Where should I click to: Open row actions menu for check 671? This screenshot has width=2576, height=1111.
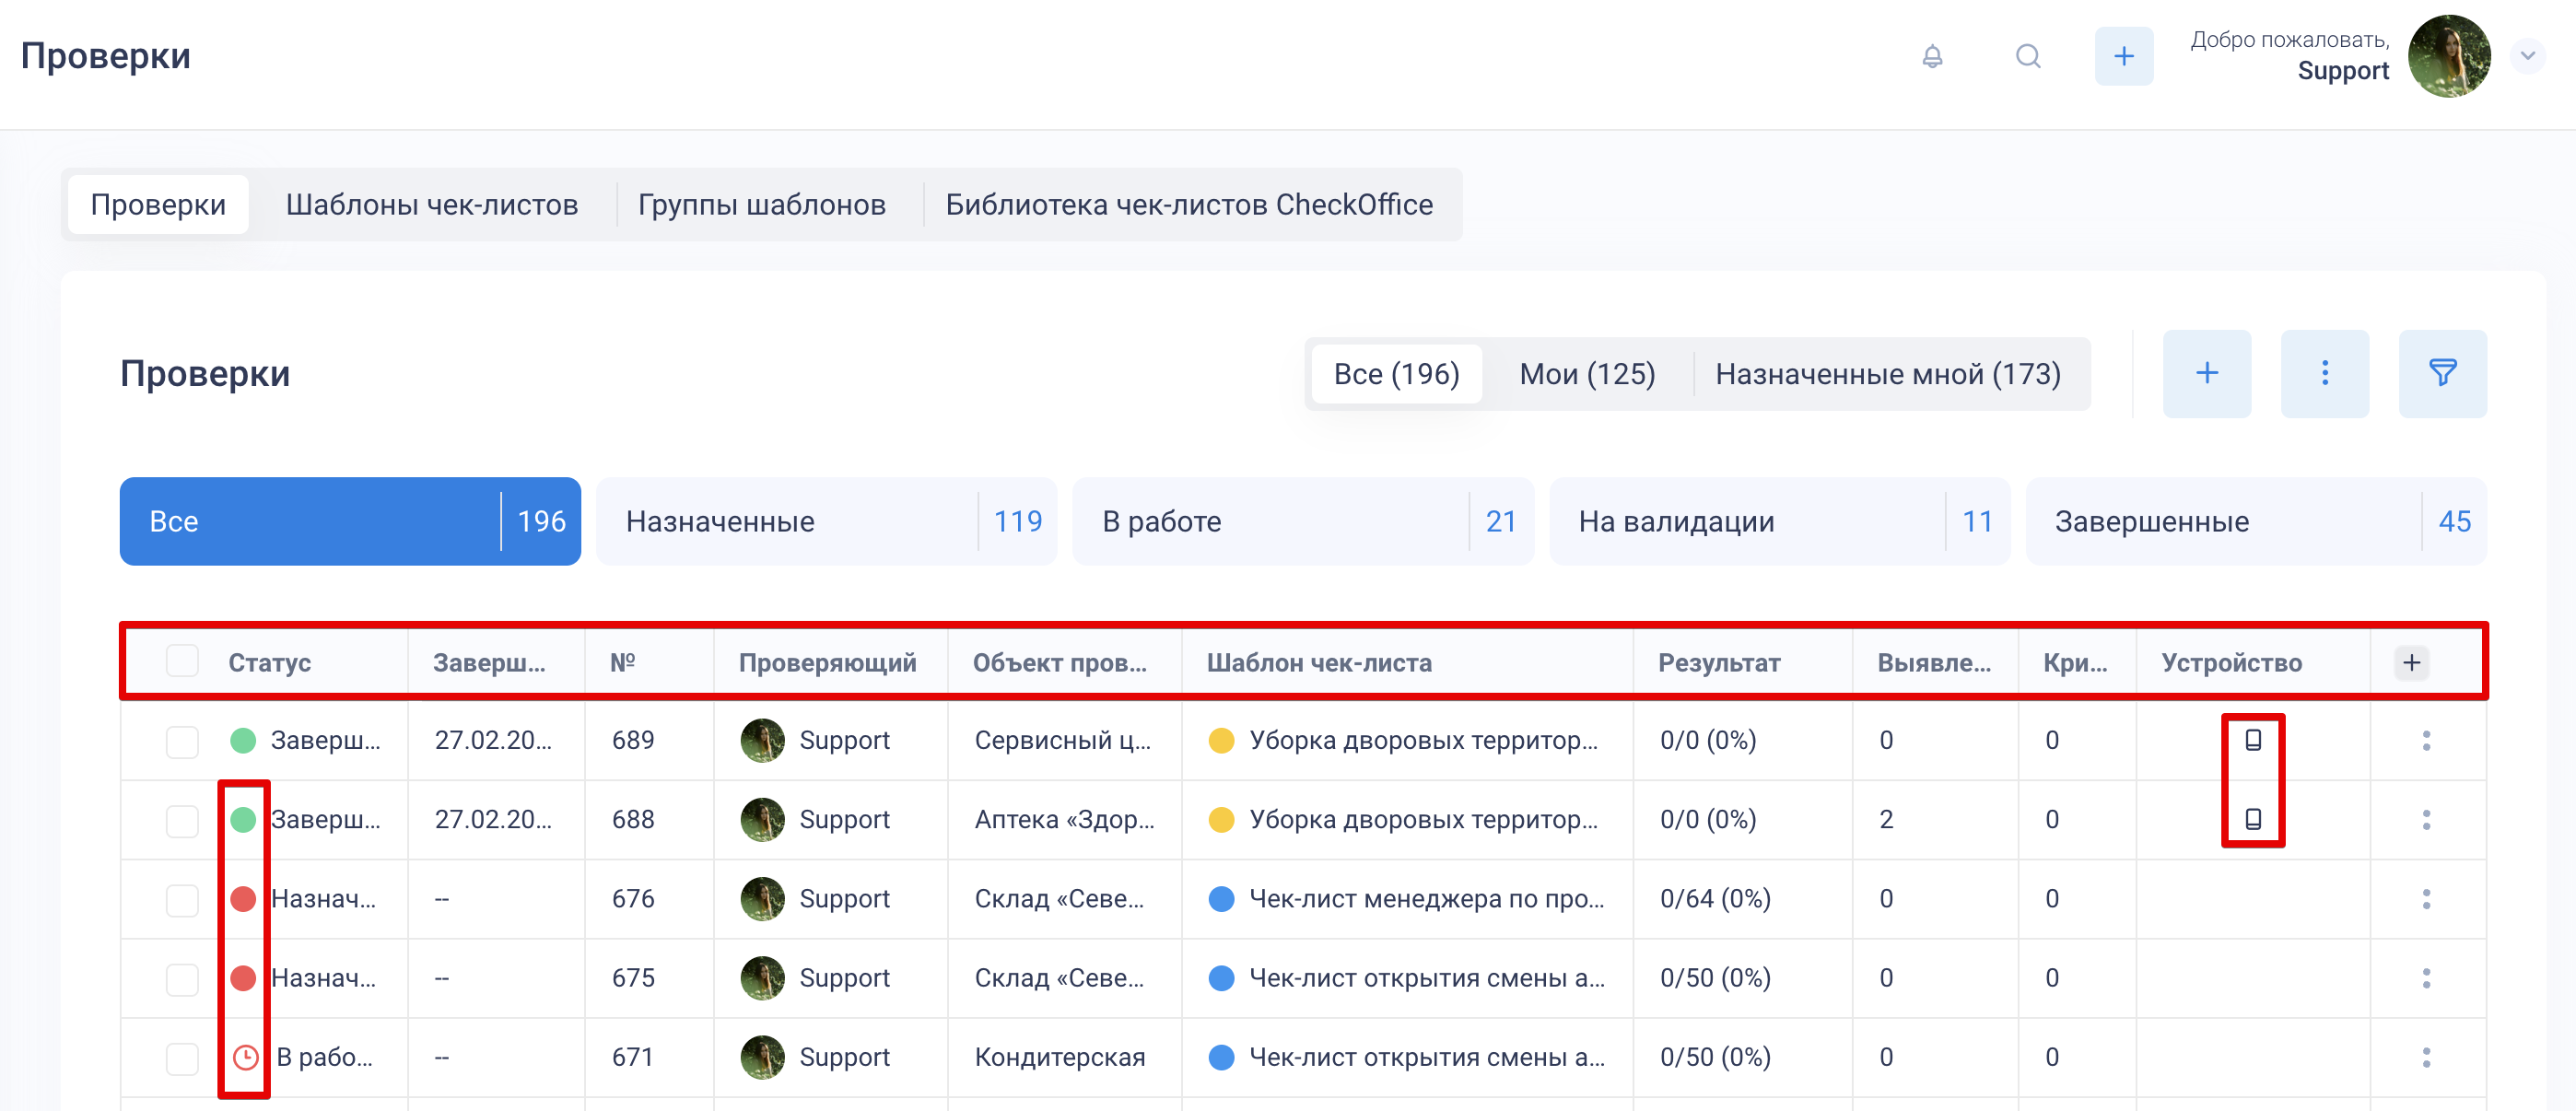[x=2425, y=1056]
